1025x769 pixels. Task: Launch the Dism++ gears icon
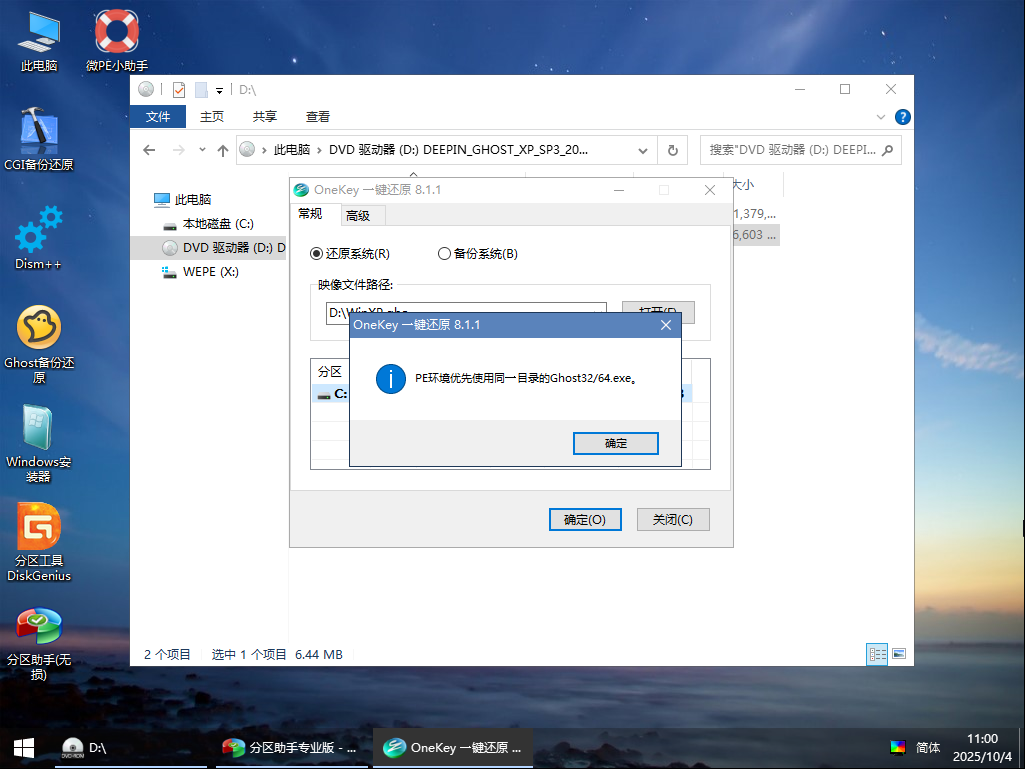[x=39, y=238]
